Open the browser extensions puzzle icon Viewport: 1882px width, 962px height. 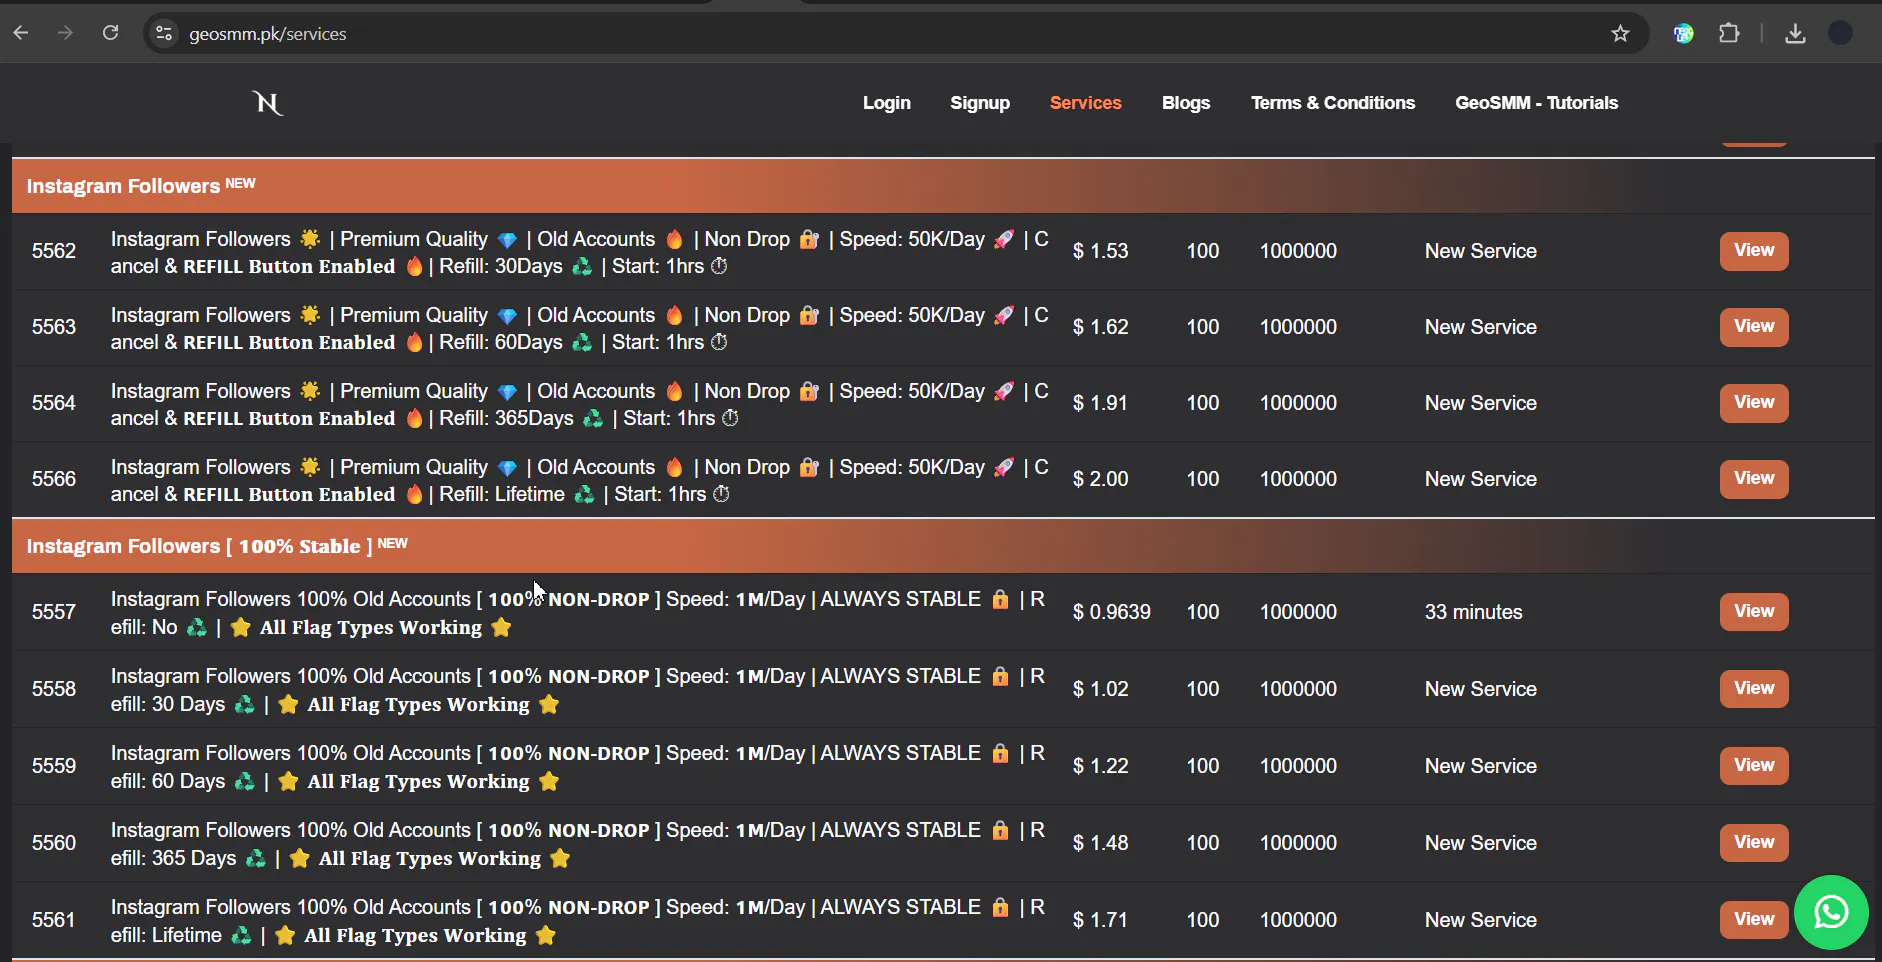1729,33
